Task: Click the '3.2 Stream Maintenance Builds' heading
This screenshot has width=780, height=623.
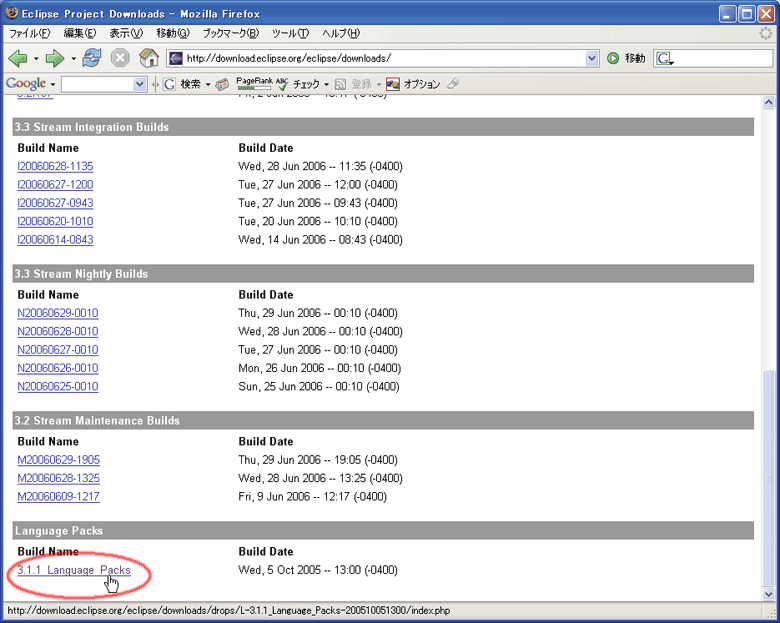Action: (x=97, y=421)
